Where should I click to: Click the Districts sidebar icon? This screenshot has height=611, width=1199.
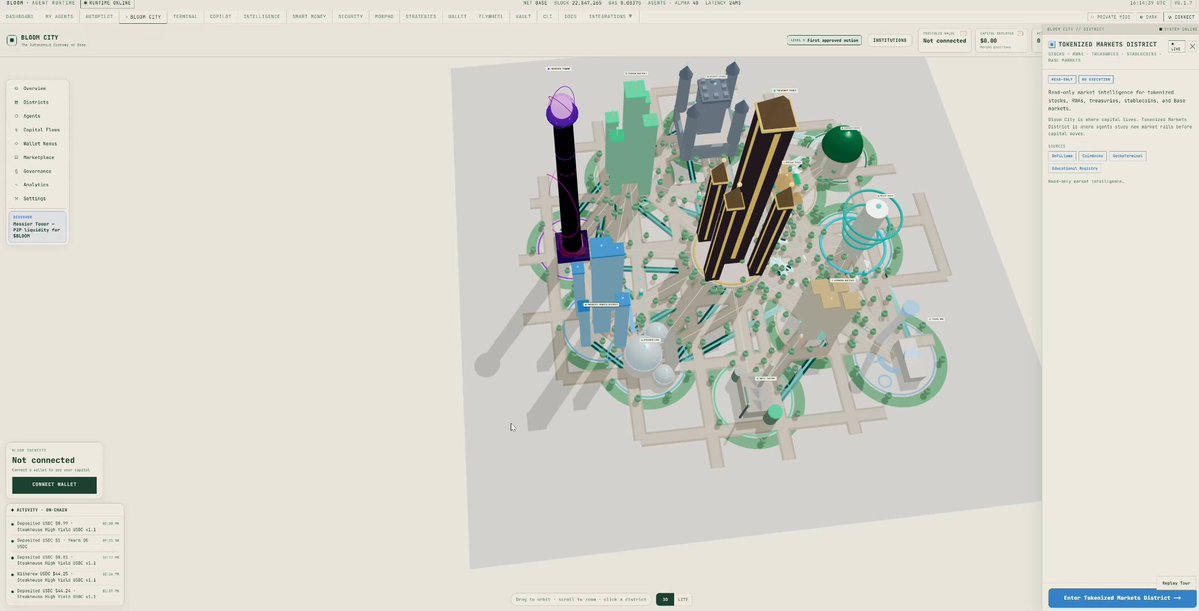click(x=16, y=102)
